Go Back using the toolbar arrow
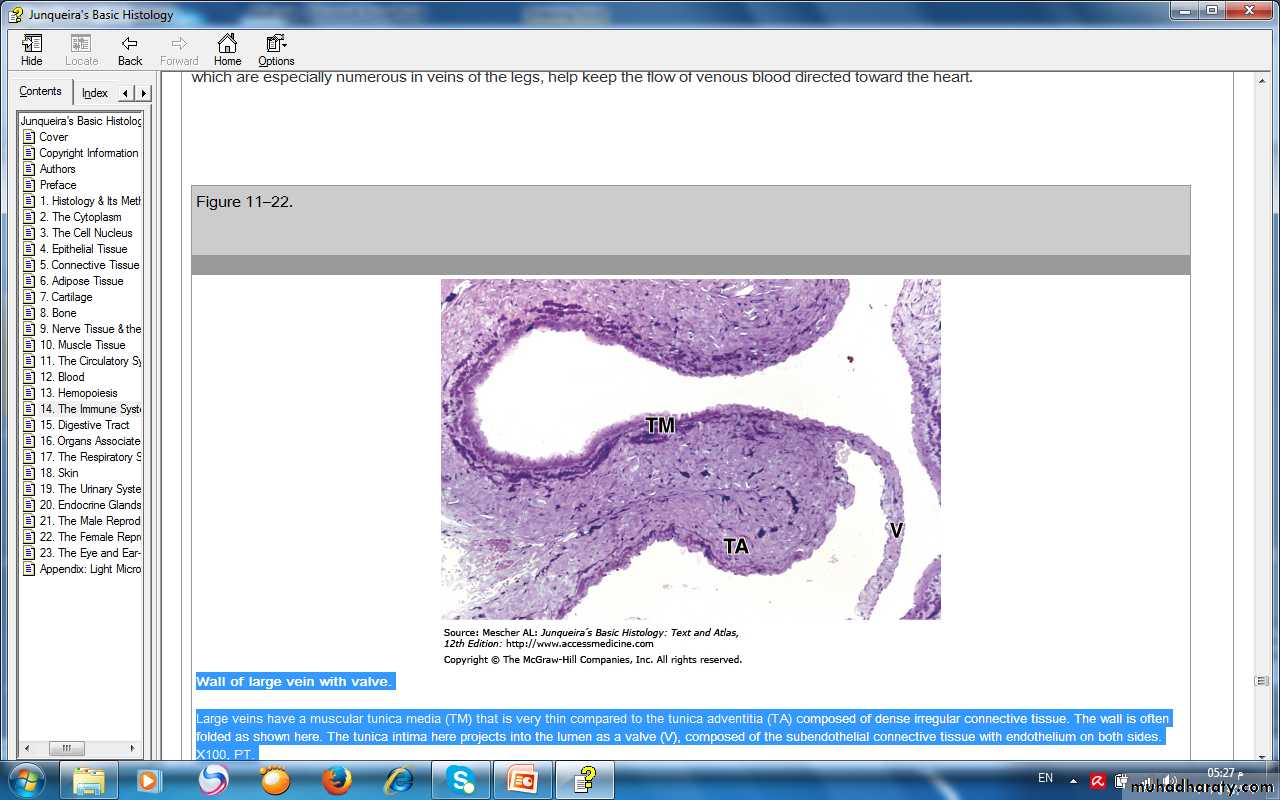Viewport: 1280px width, 800px height. pos(130,50)
